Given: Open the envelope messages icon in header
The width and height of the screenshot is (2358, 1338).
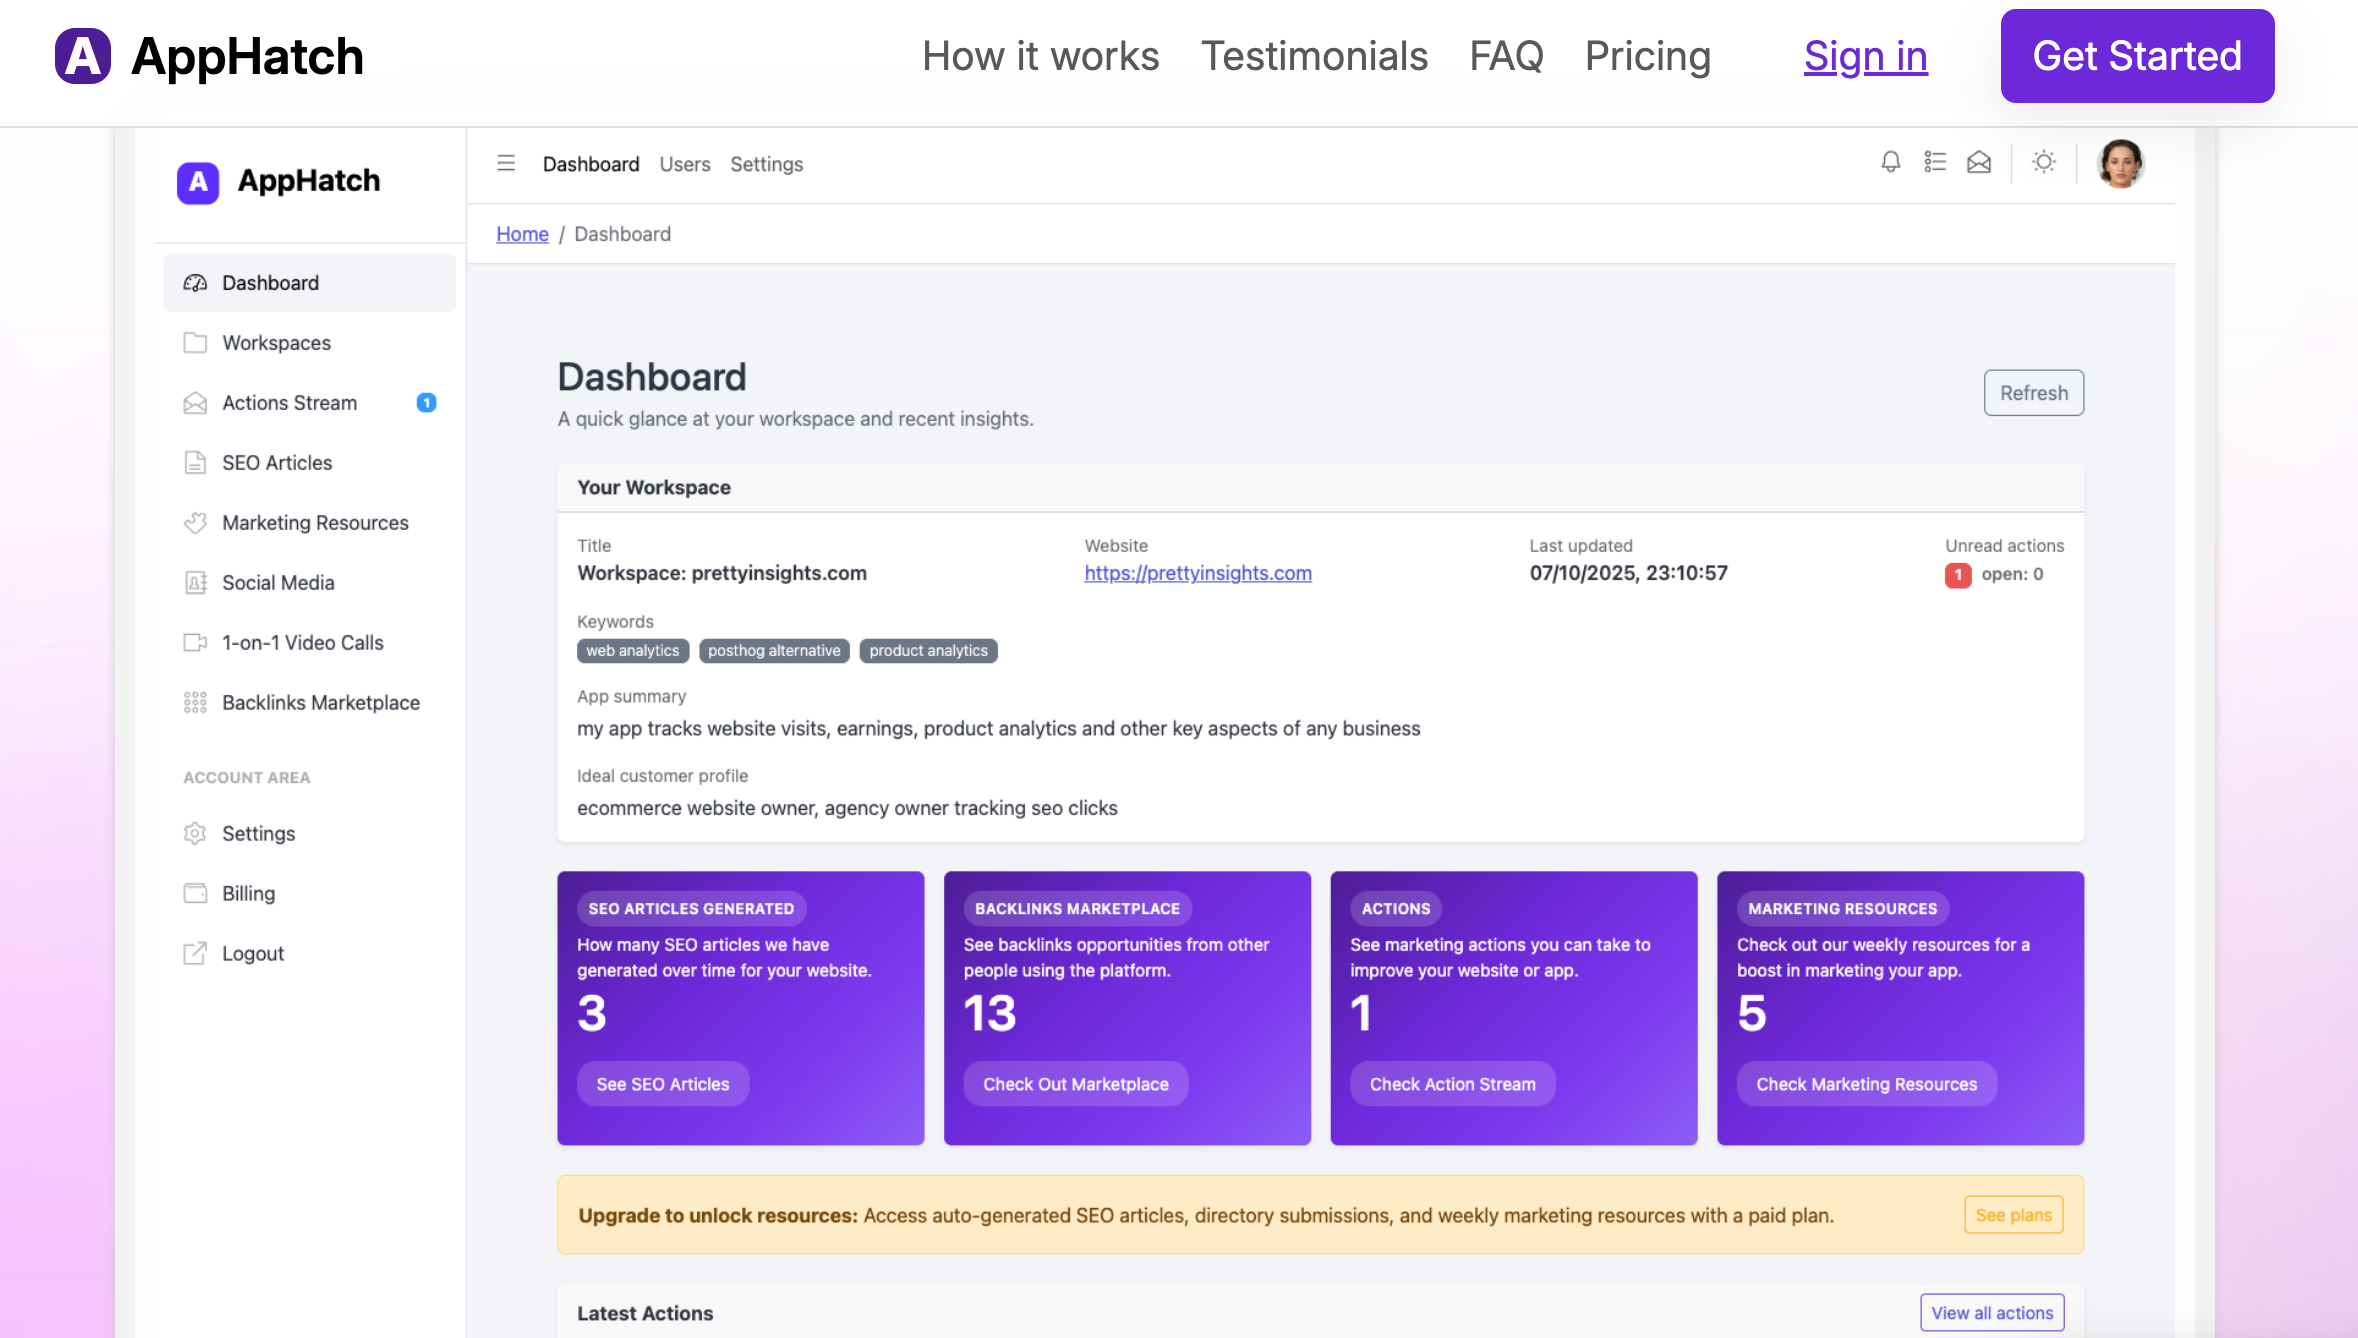Looking at the screenshot, I should click(1979, 162).
